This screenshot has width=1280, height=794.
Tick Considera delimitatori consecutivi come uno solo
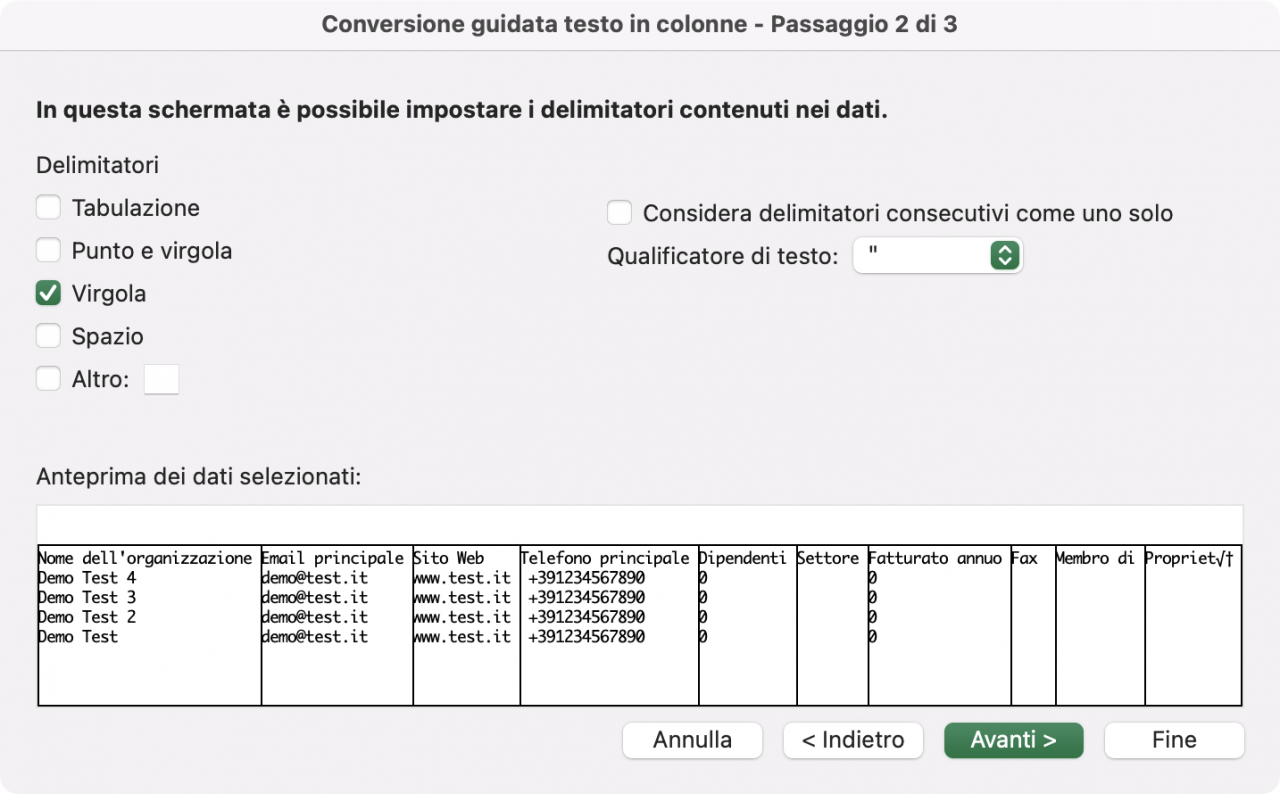pos(620,213)
